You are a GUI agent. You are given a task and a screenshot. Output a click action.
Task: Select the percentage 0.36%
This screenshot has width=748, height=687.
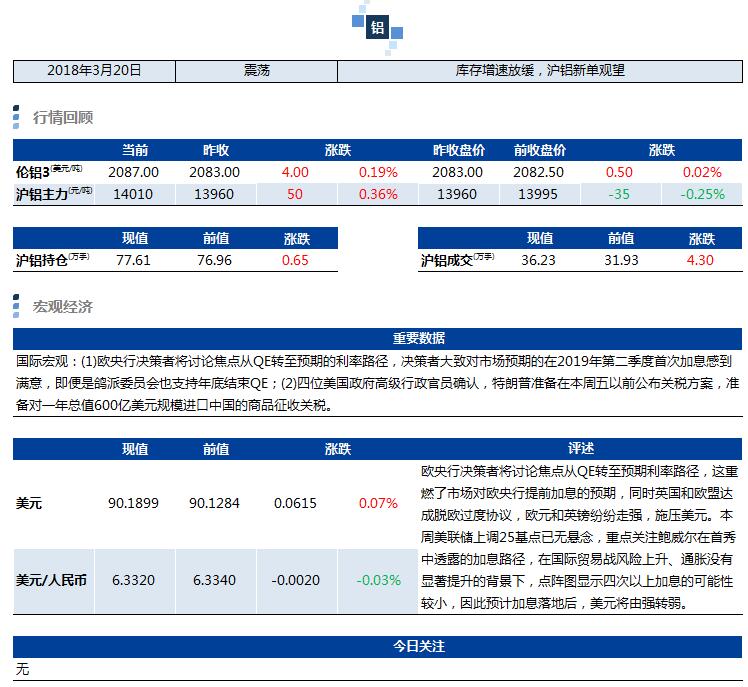pyautogui.click(x=378, y=194)
